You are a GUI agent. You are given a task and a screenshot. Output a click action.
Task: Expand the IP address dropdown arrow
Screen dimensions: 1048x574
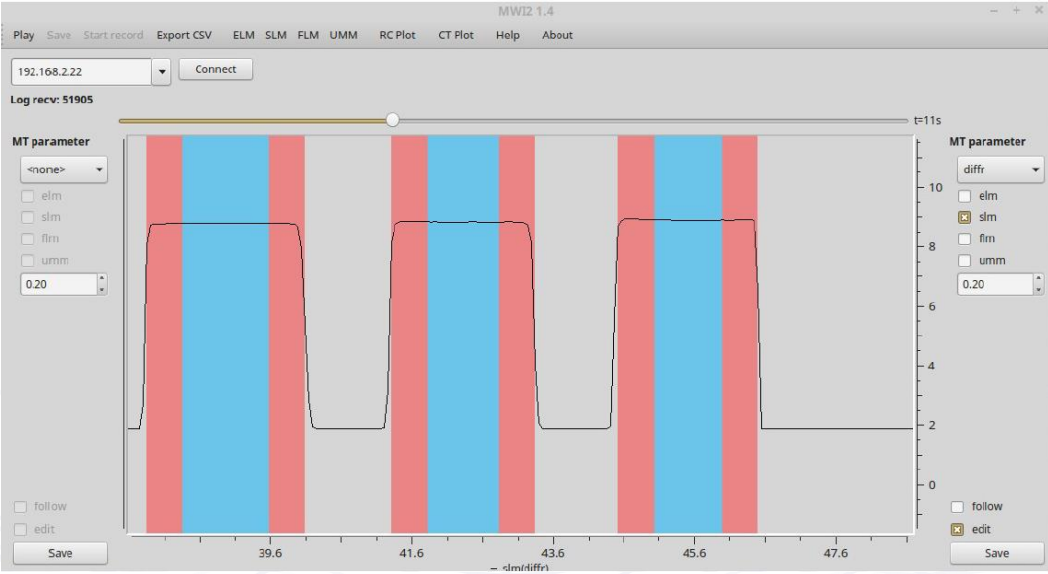coord(163,72)
